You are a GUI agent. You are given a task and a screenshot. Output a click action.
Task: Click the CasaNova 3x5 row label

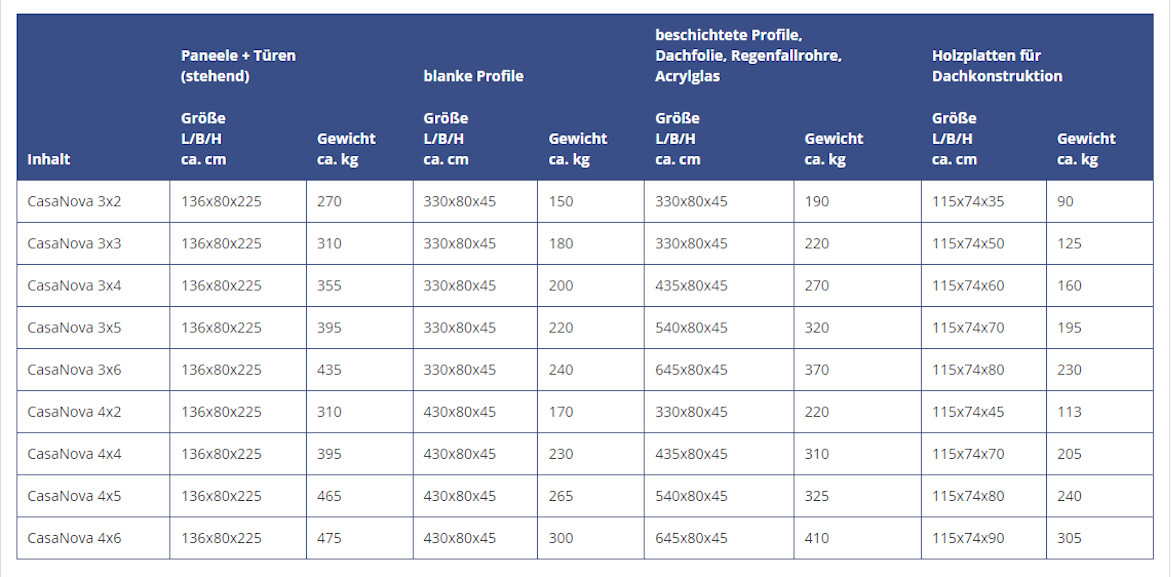[74, 328]
